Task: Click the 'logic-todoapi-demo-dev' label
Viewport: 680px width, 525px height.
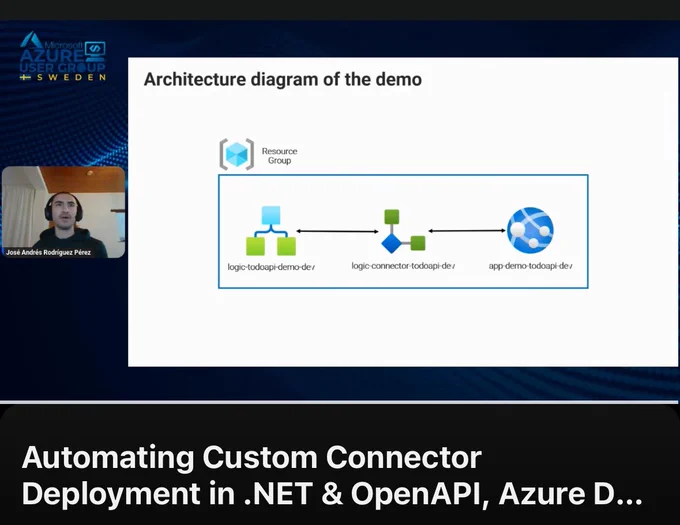Action: pyautogui.click(x=271, y=267)
